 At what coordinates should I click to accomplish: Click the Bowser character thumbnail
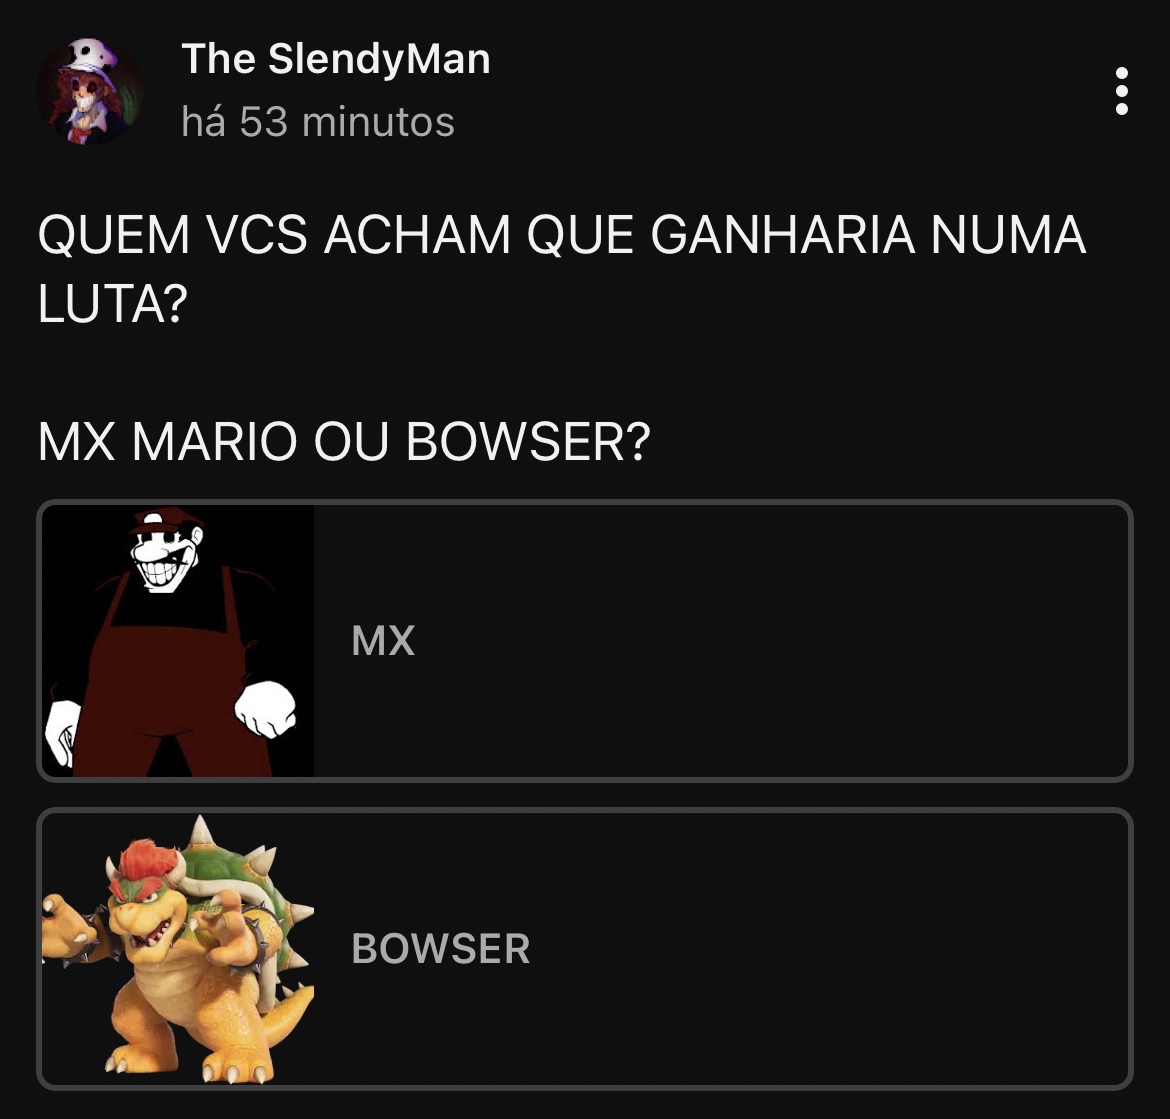click(178, 948)
